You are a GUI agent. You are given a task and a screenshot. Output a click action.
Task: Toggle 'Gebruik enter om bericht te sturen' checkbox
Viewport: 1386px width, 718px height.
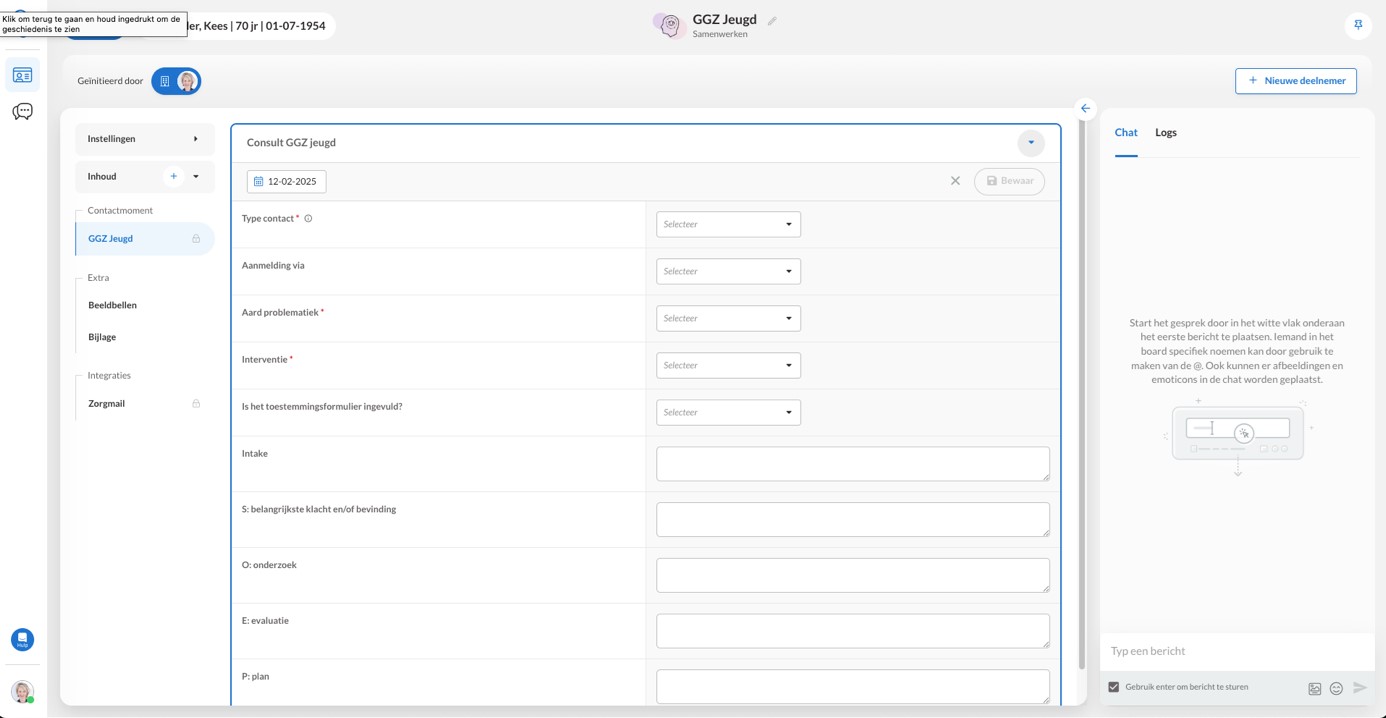(x=1114, y=687)
